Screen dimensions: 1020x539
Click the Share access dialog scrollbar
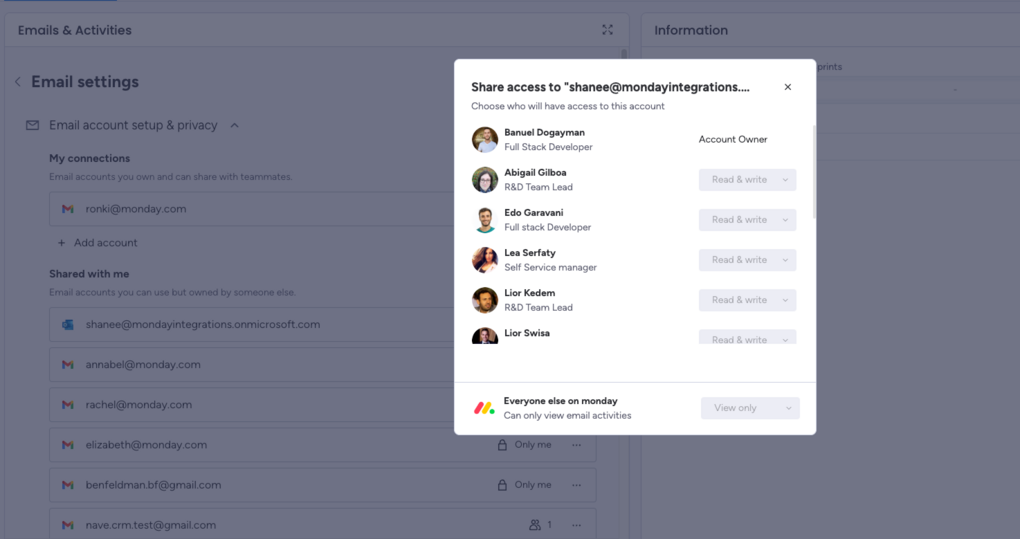[814, 172]
